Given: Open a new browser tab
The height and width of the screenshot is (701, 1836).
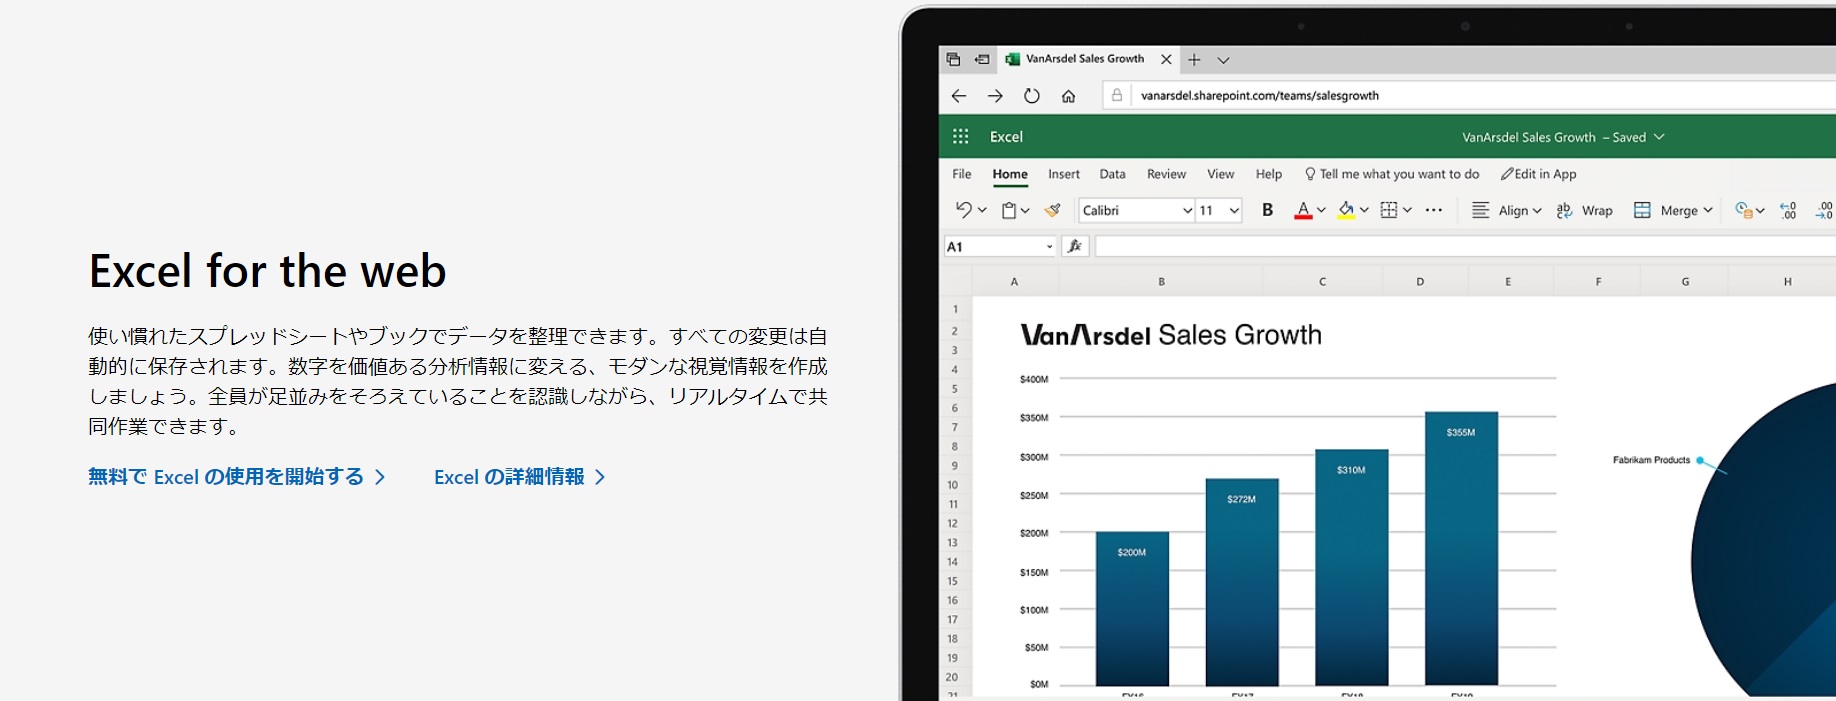Looking at the screenshot, I should pos(1194,60).
